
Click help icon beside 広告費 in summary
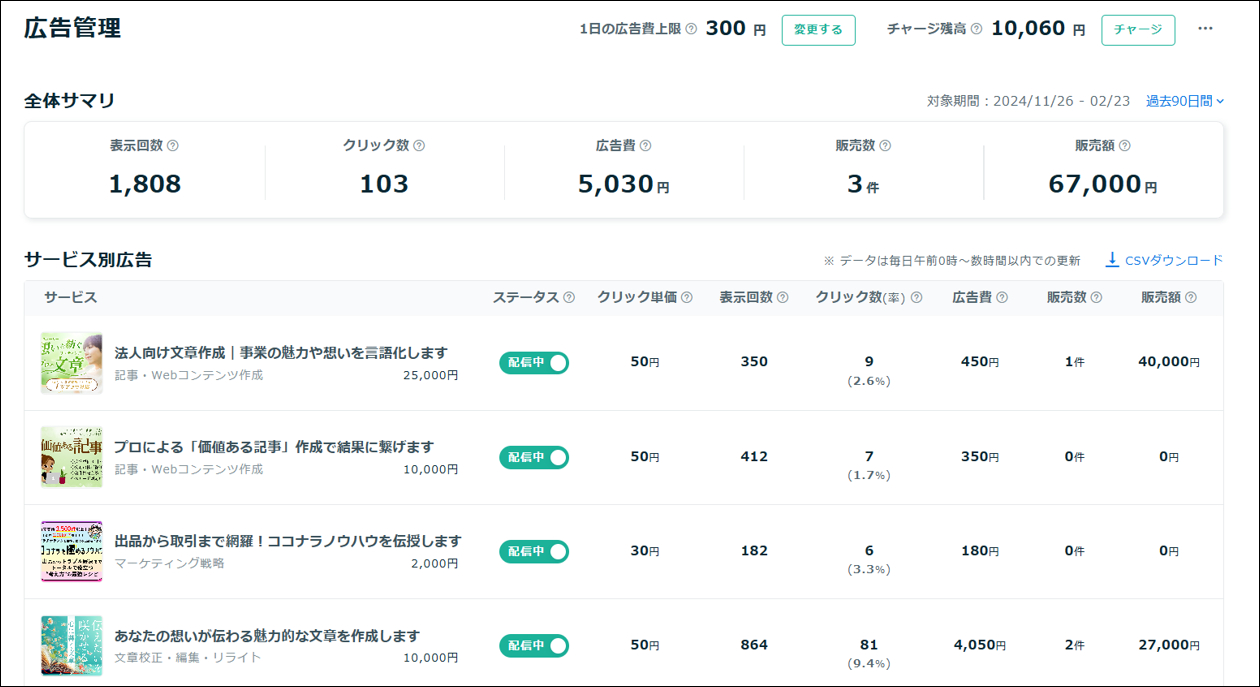pyautogui.click(x=645, y=146)
